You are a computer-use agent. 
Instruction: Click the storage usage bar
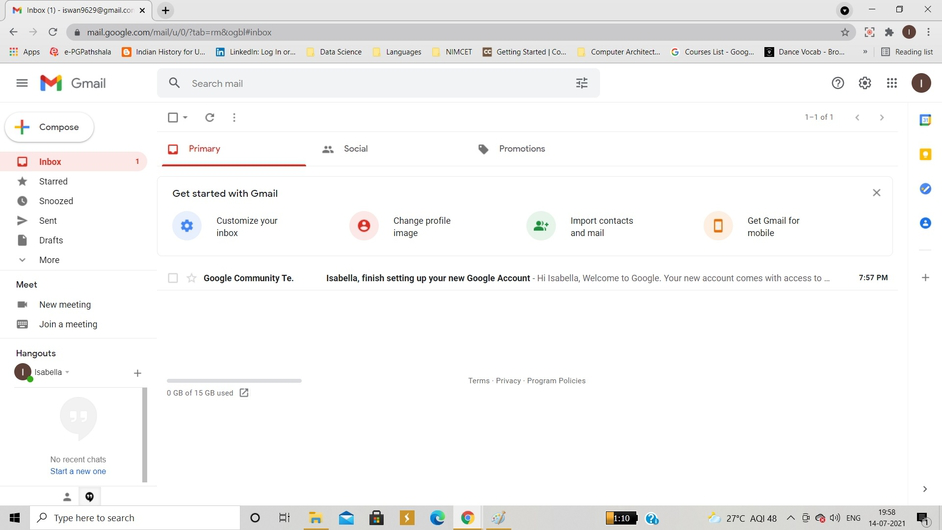point(234,380)
